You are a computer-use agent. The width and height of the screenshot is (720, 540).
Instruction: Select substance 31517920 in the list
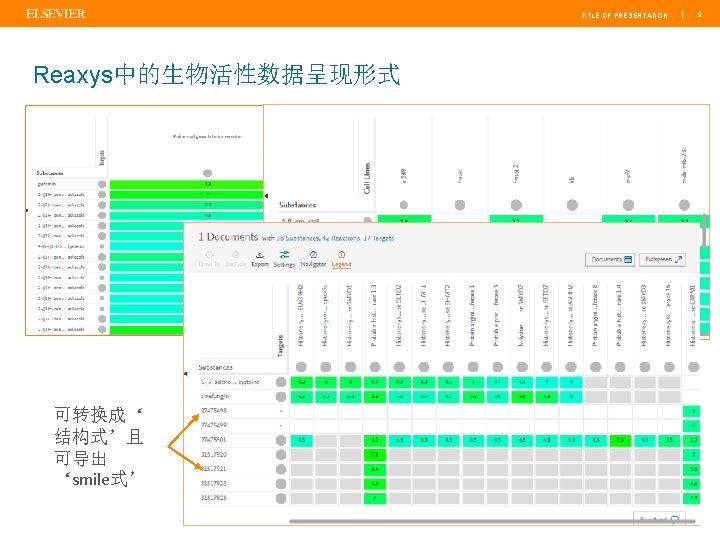pyautogui.click(x=214, y=454)
